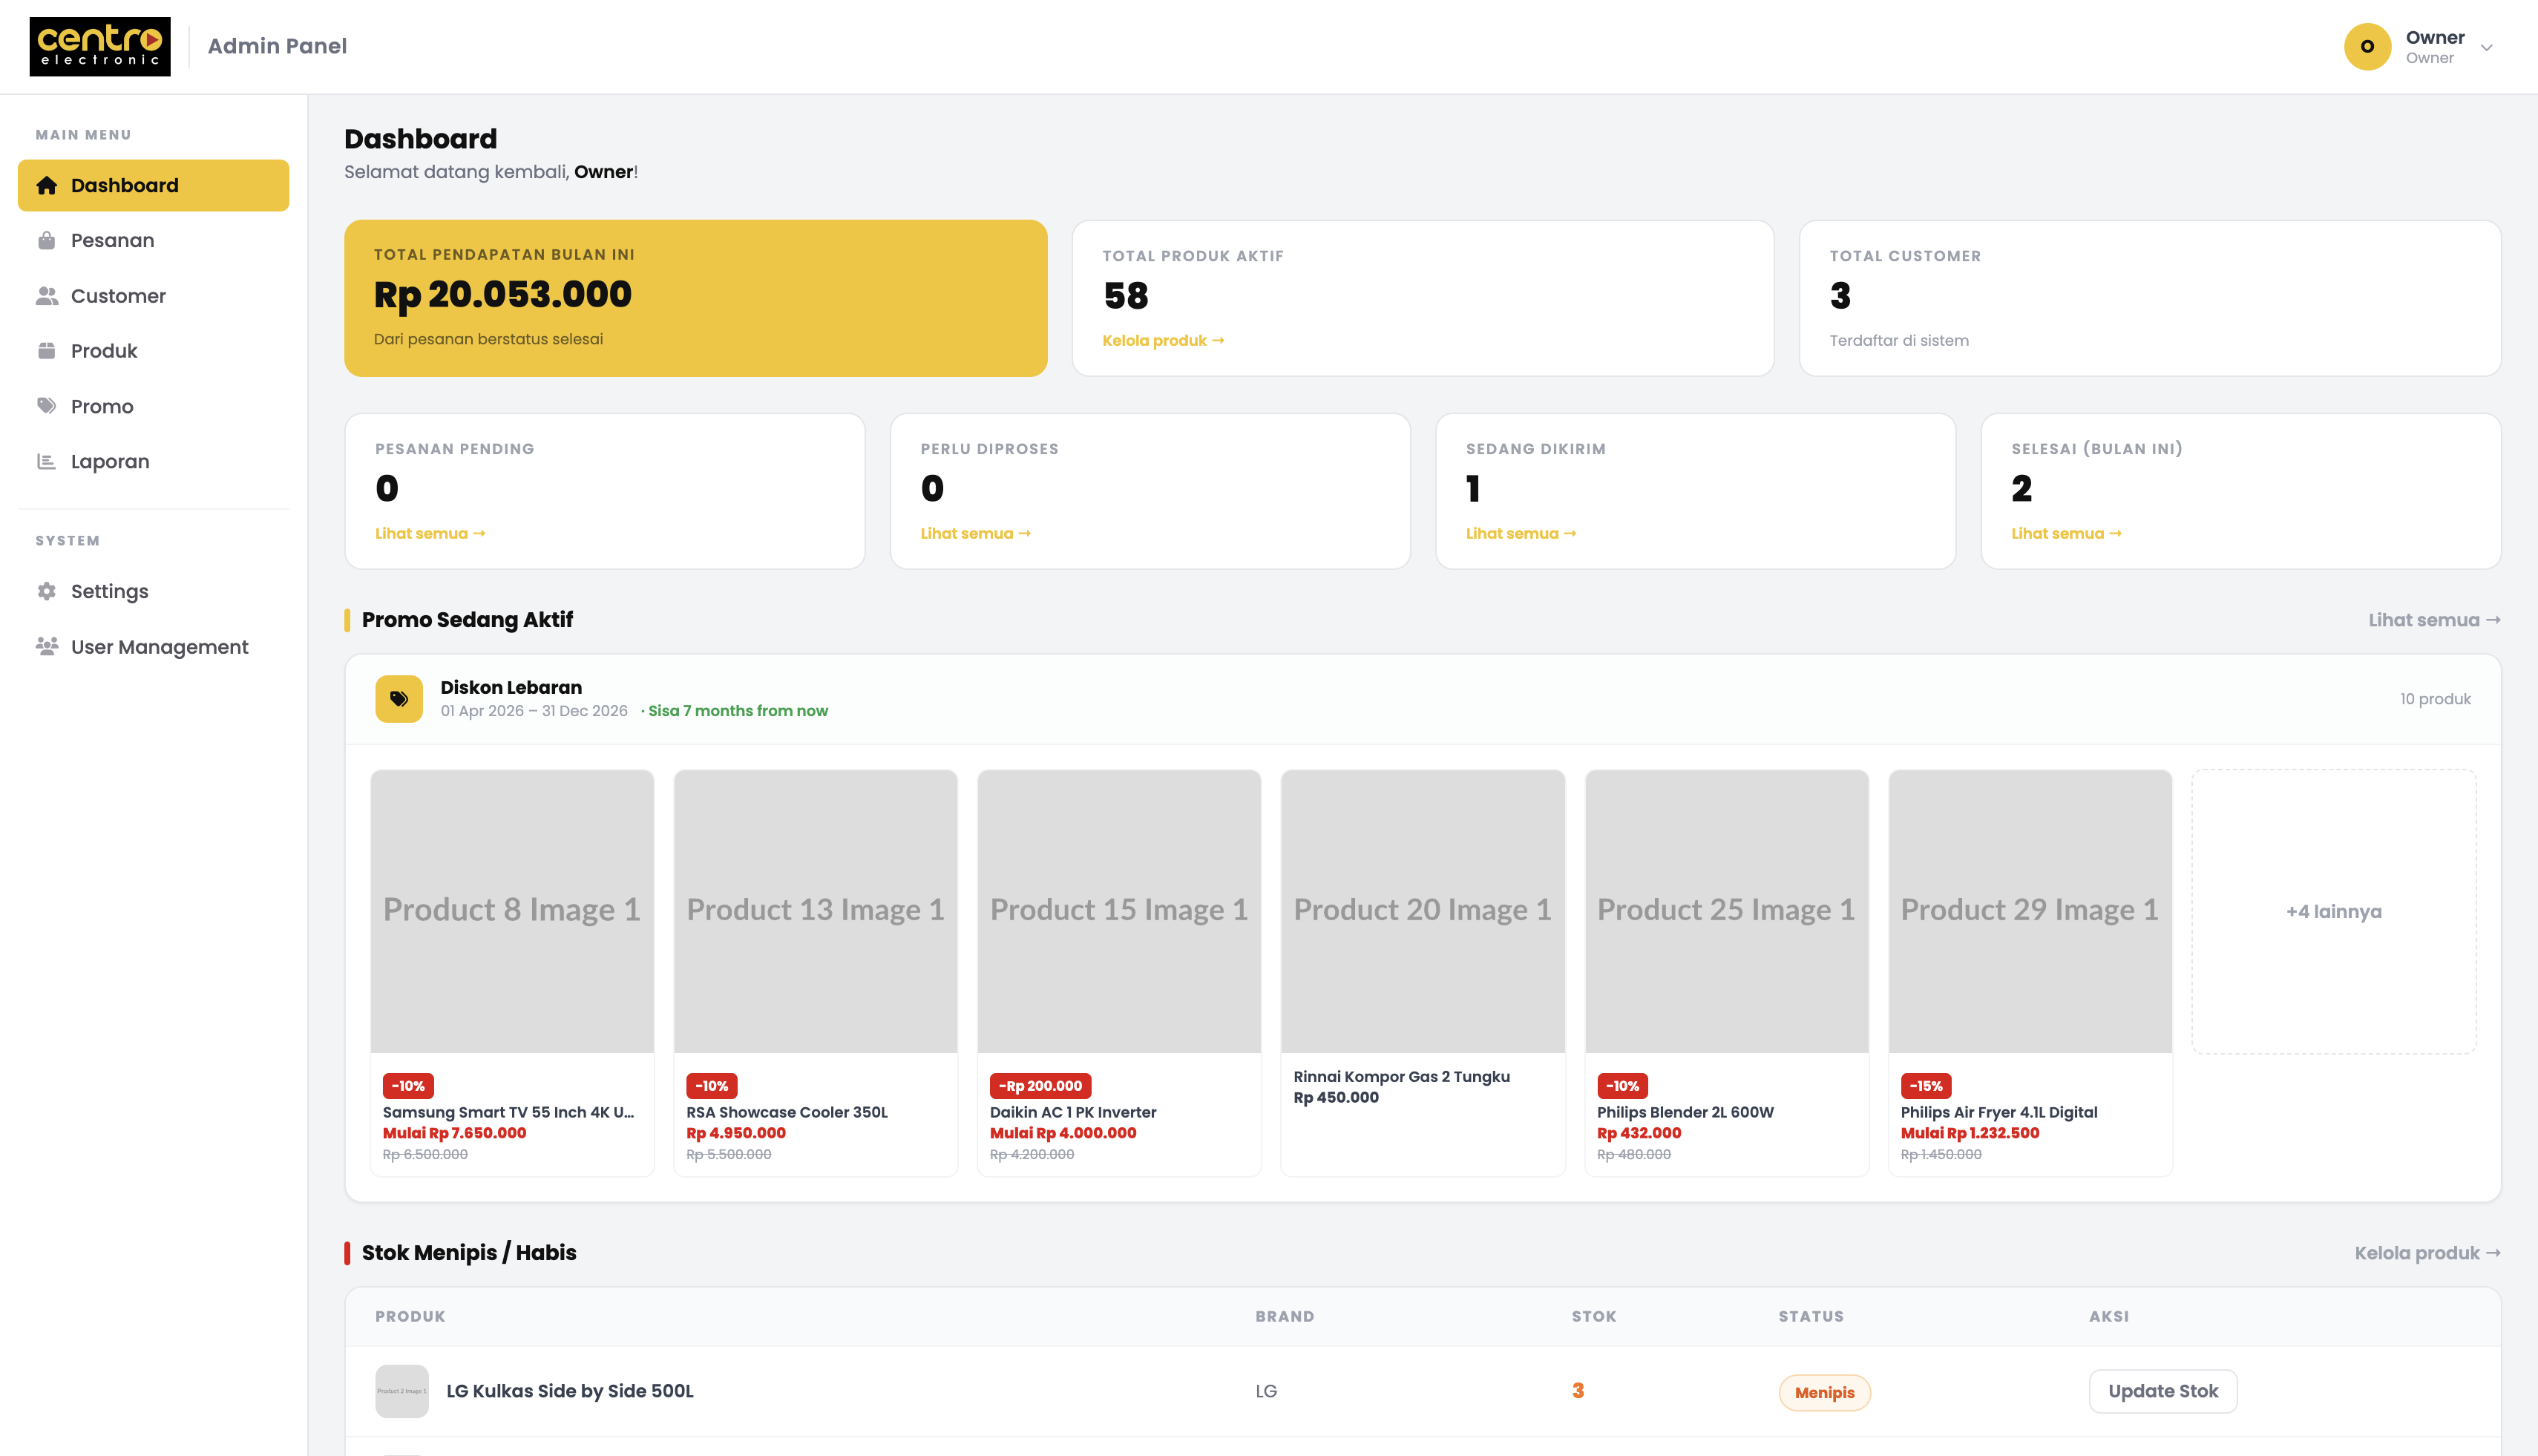Click the Diskon Lebaran promo tag icon
This screenshot has width=2538, height=1456.
(399, 699)
